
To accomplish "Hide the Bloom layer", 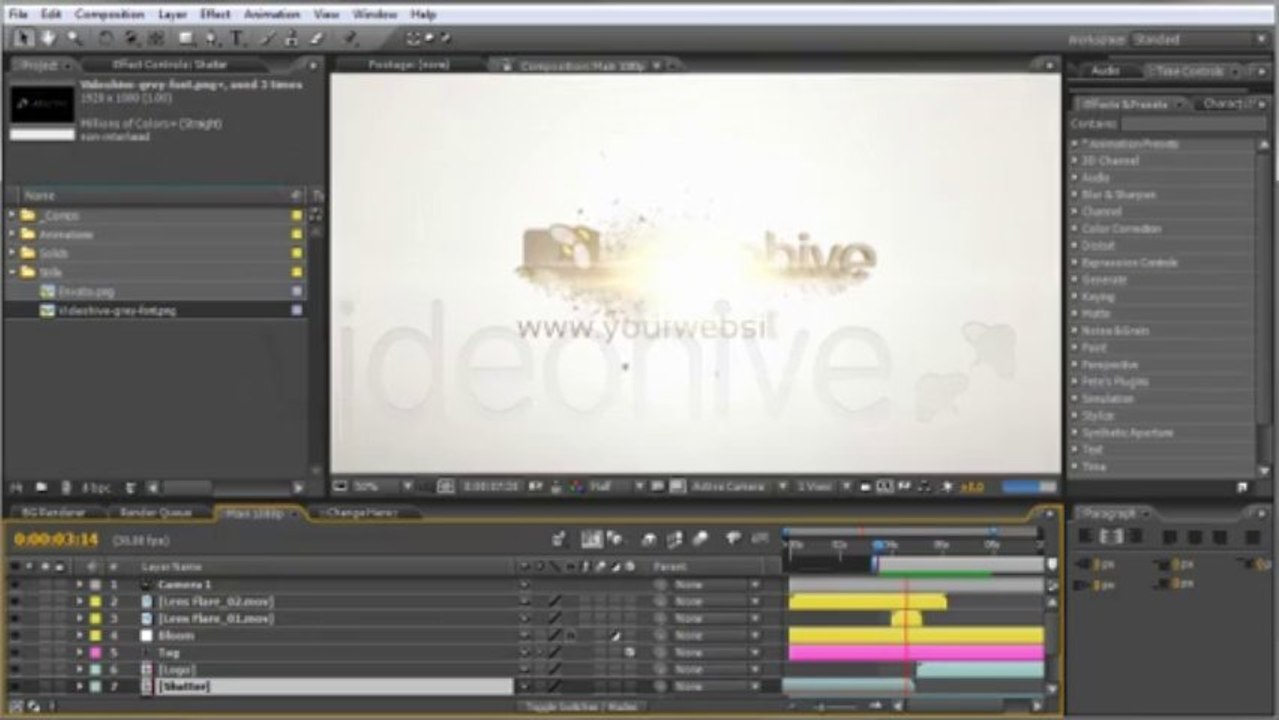I will (x=14, y=635).
